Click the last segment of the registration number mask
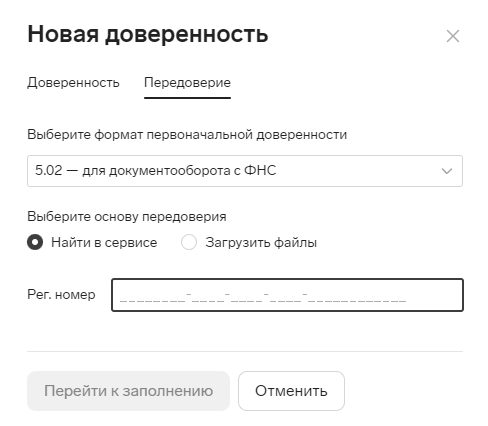488x426 pixels. click(357, 298)
